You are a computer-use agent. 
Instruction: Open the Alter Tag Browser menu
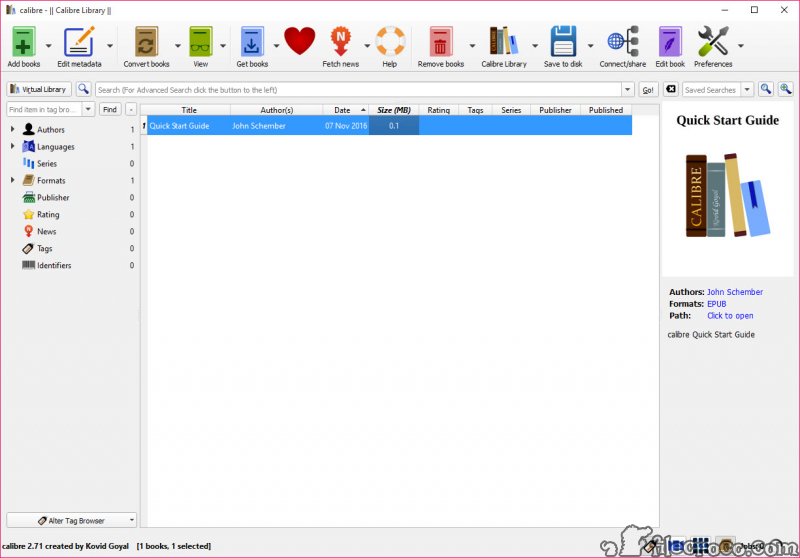click(x=71, y=520)
